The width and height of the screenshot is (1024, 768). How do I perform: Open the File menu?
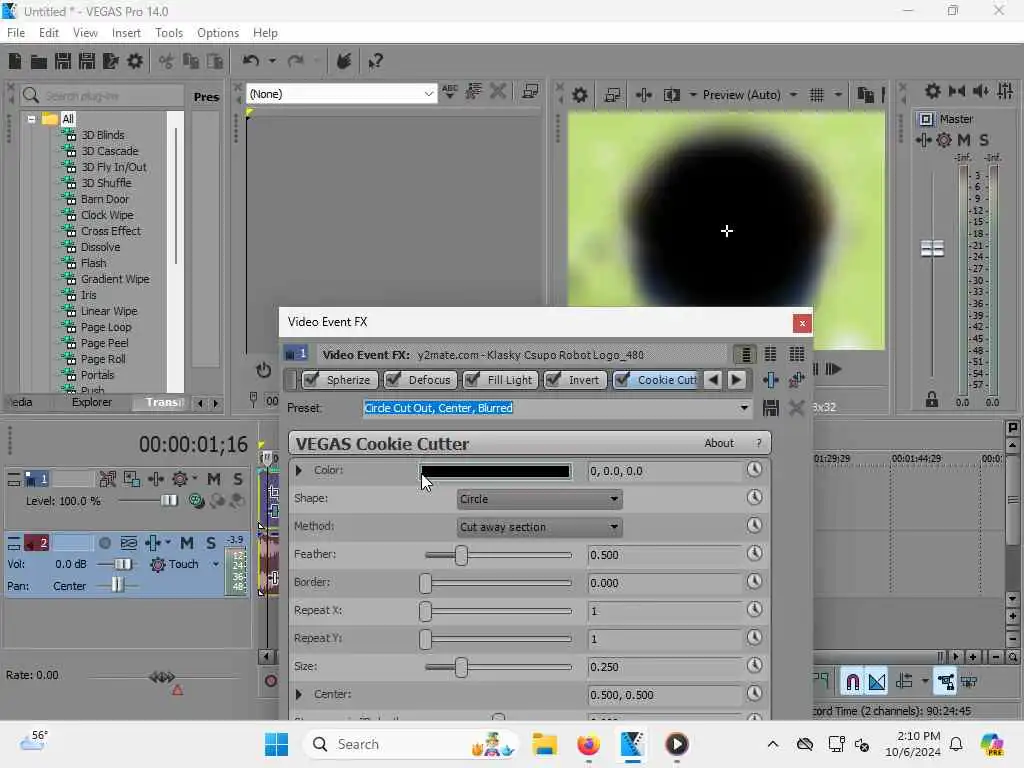point(16,33)
